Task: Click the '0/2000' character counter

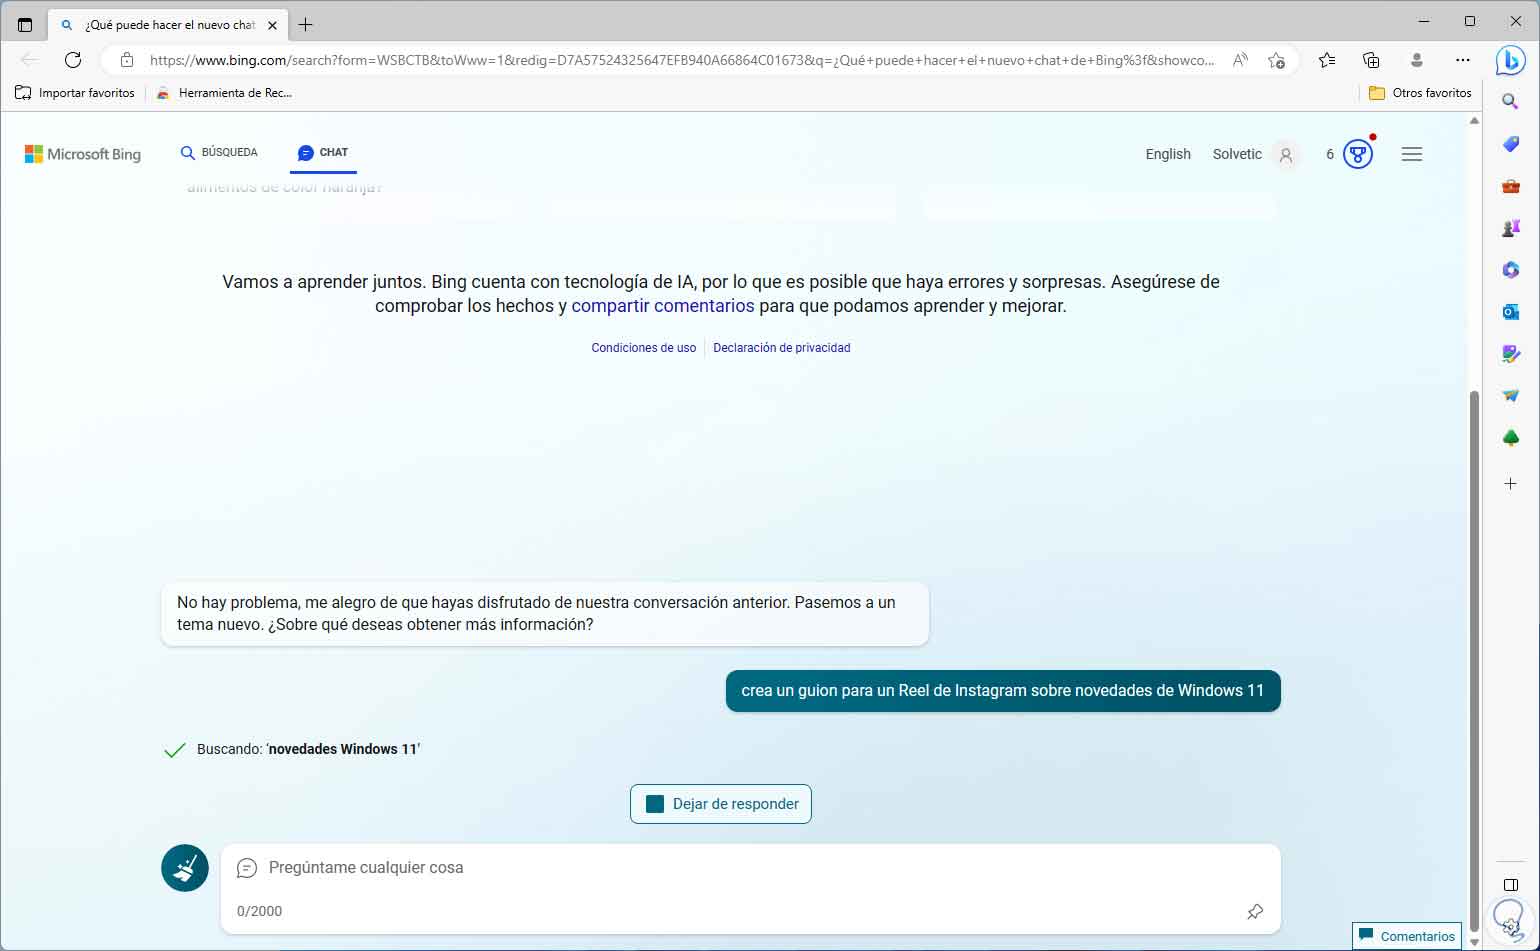Action: (259, 911)
